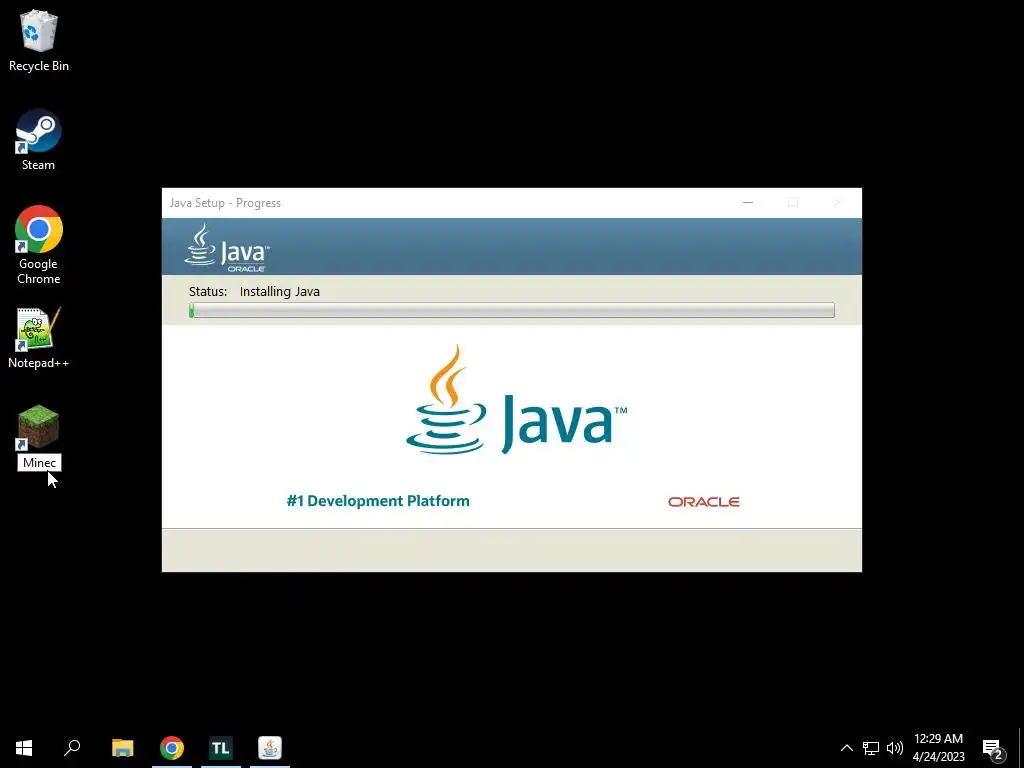1024x768 pixels.
Task: Switch to Chrome in the taskbar
Action: pos(172,748)
